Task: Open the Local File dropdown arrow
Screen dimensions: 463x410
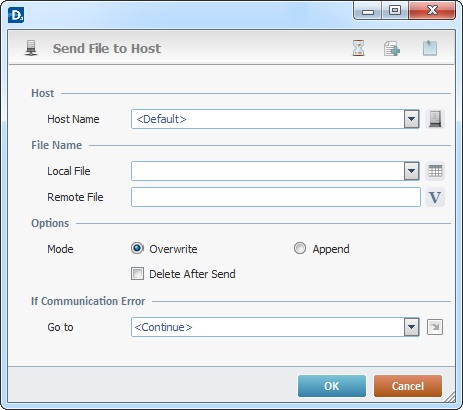Action: [412, 171]
